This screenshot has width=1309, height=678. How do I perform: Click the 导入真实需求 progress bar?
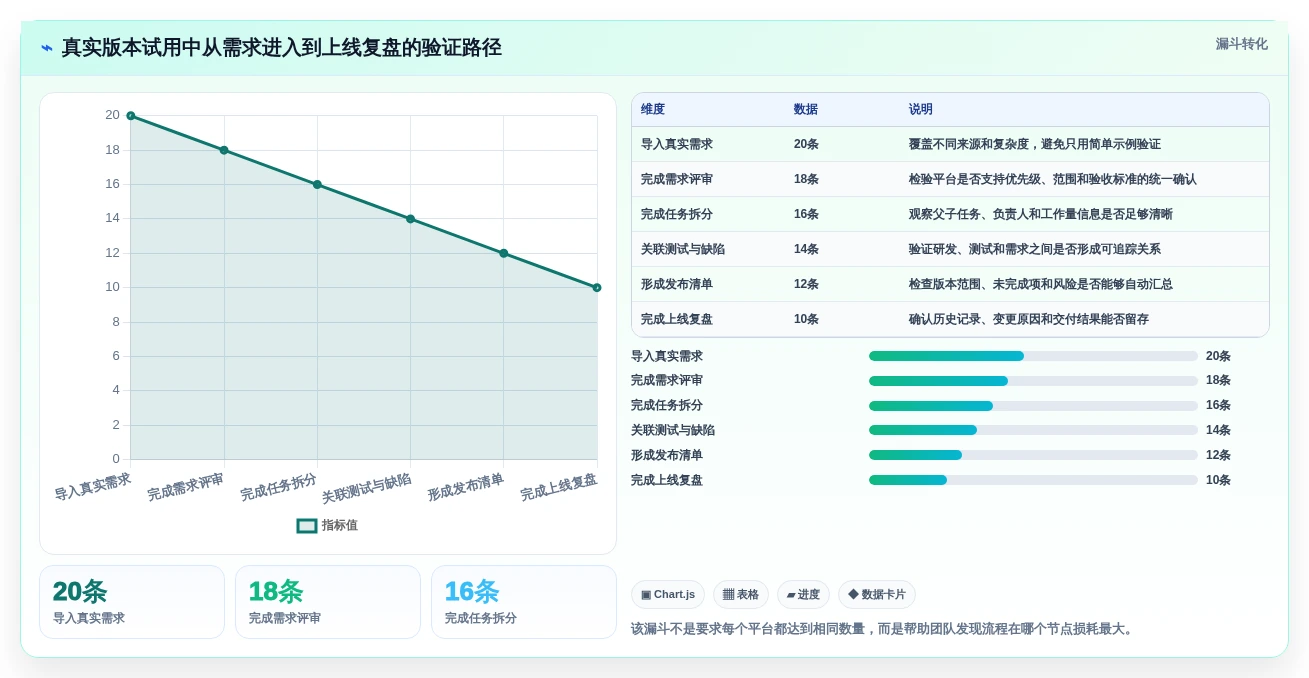[x=1033, y=356]
